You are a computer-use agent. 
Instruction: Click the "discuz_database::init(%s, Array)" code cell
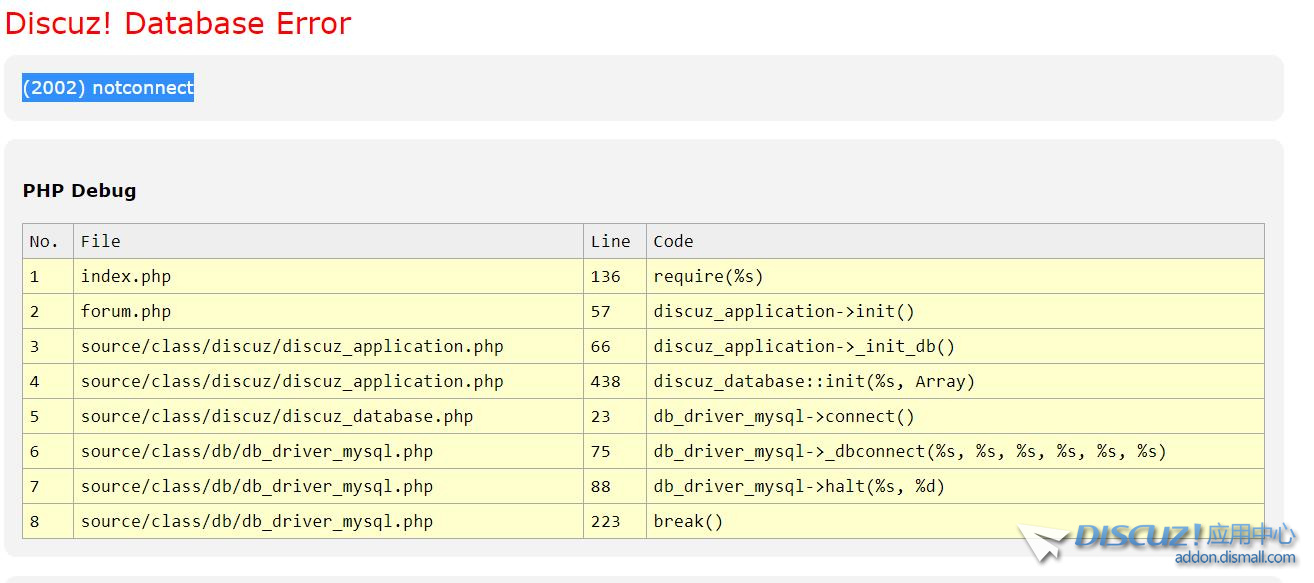(955, 381)
